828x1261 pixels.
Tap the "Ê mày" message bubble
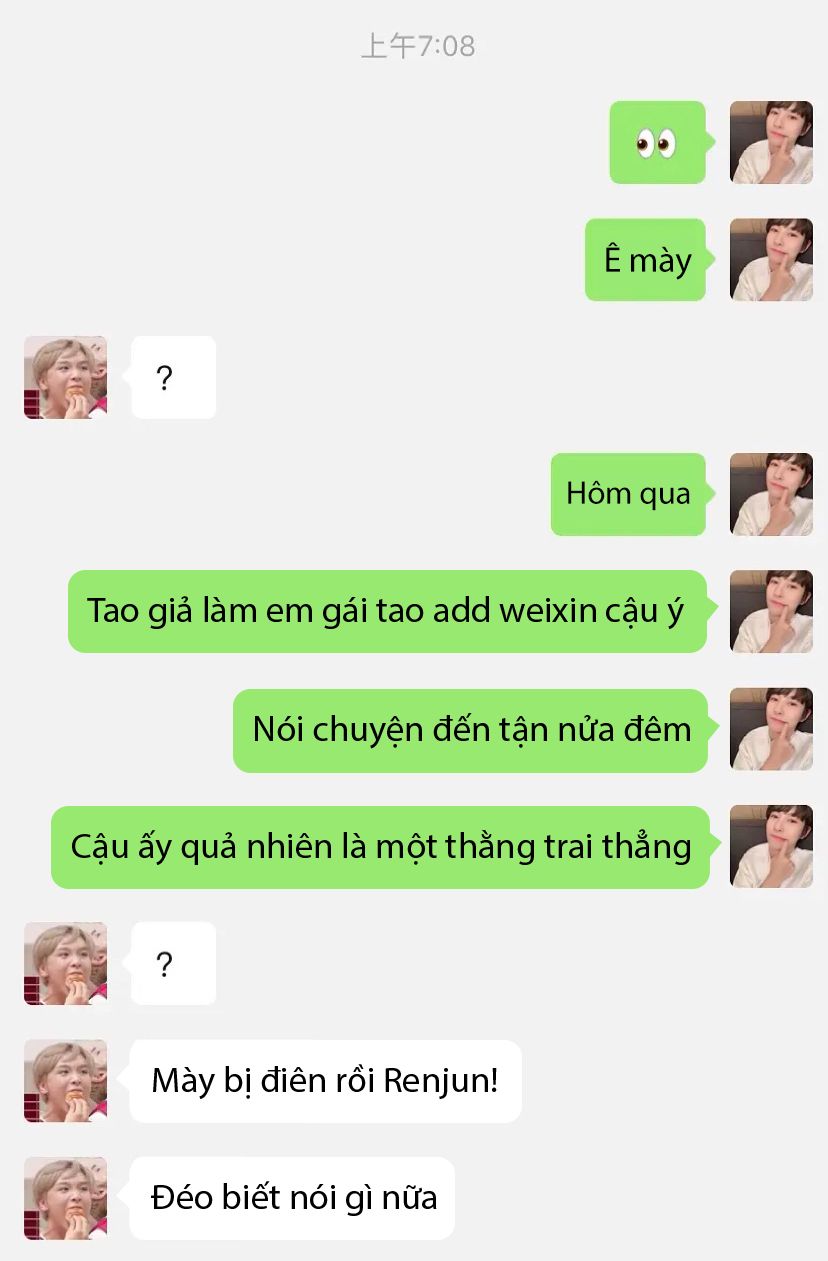pos(646,260)
